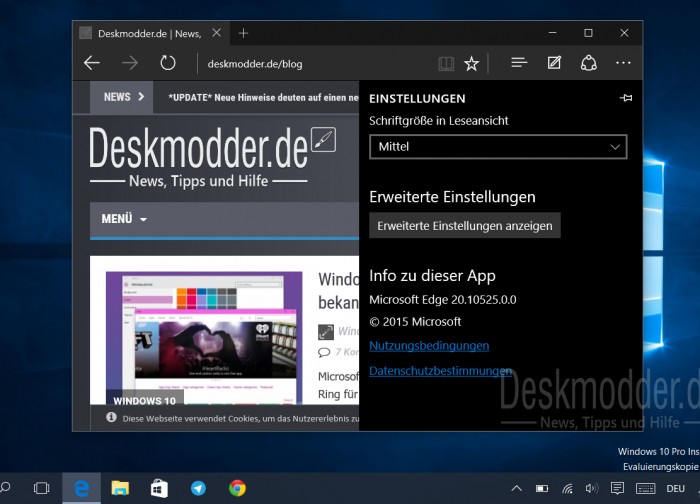The width and height of the screenshot is (700, 504).
Task: Go back with the Edge back arrow
Action: coord(92,63)
